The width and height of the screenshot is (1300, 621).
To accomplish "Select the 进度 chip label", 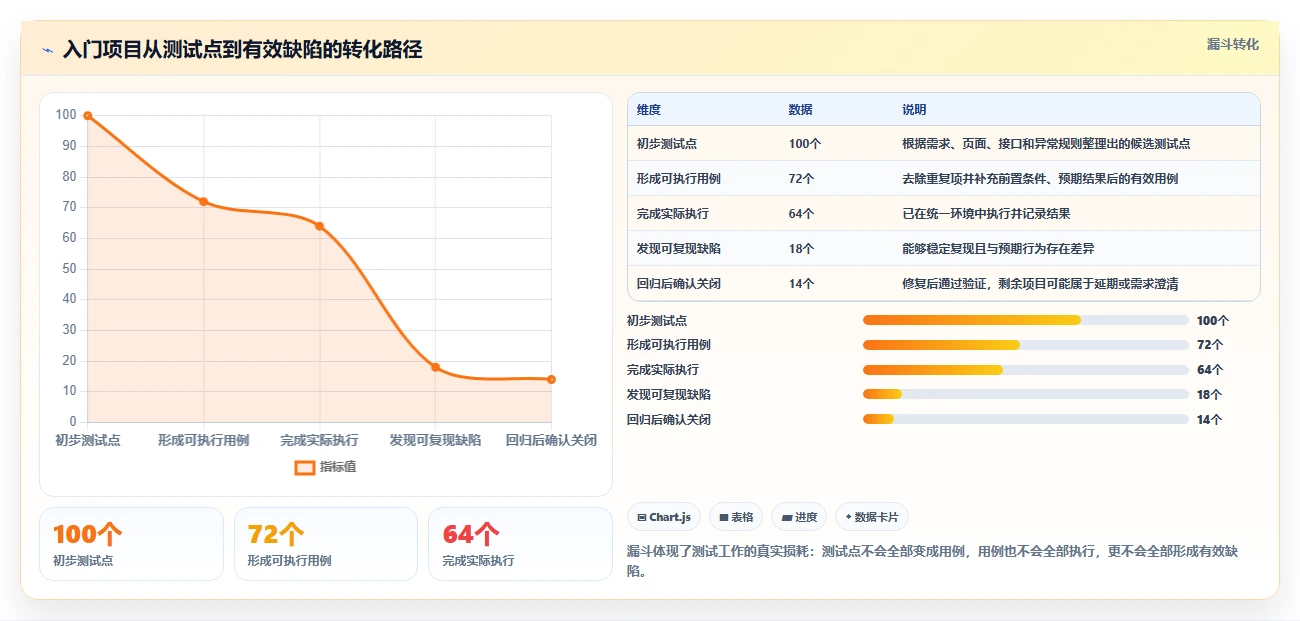I will (806, 517).
